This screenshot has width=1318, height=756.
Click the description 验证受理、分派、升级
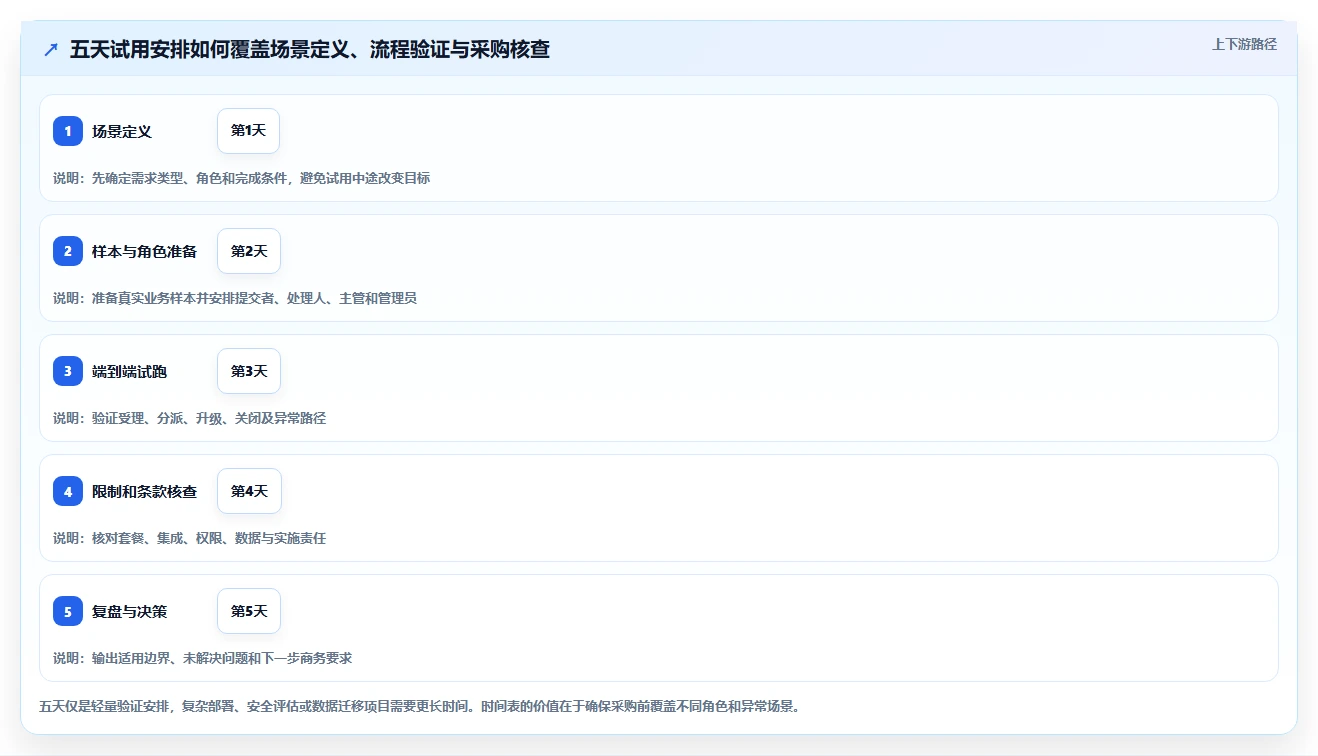click(189, 418)
